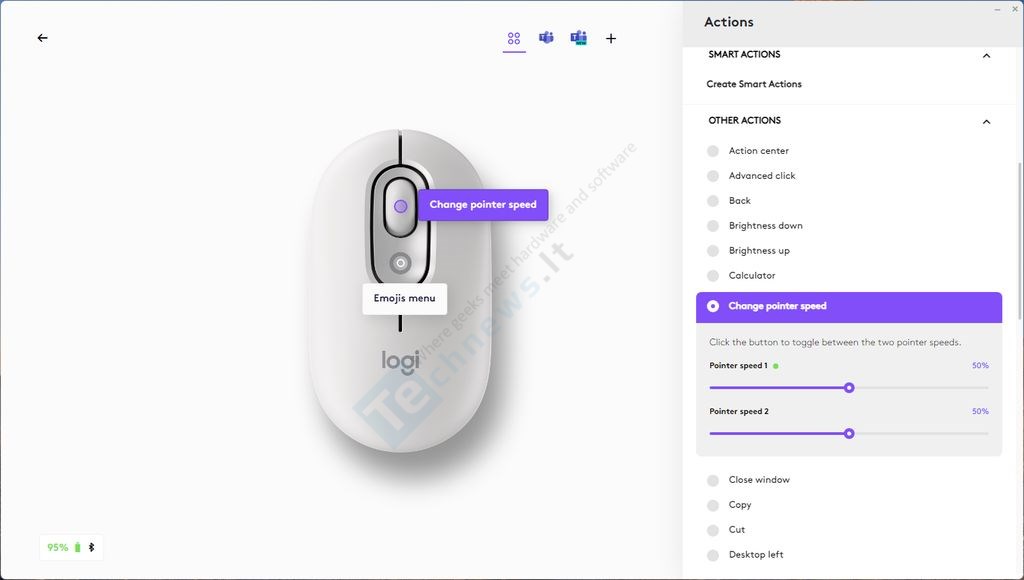Switch to the Microsoft Teams profile icon
Screen dimensions: 1024x580
tap(546, 38)
